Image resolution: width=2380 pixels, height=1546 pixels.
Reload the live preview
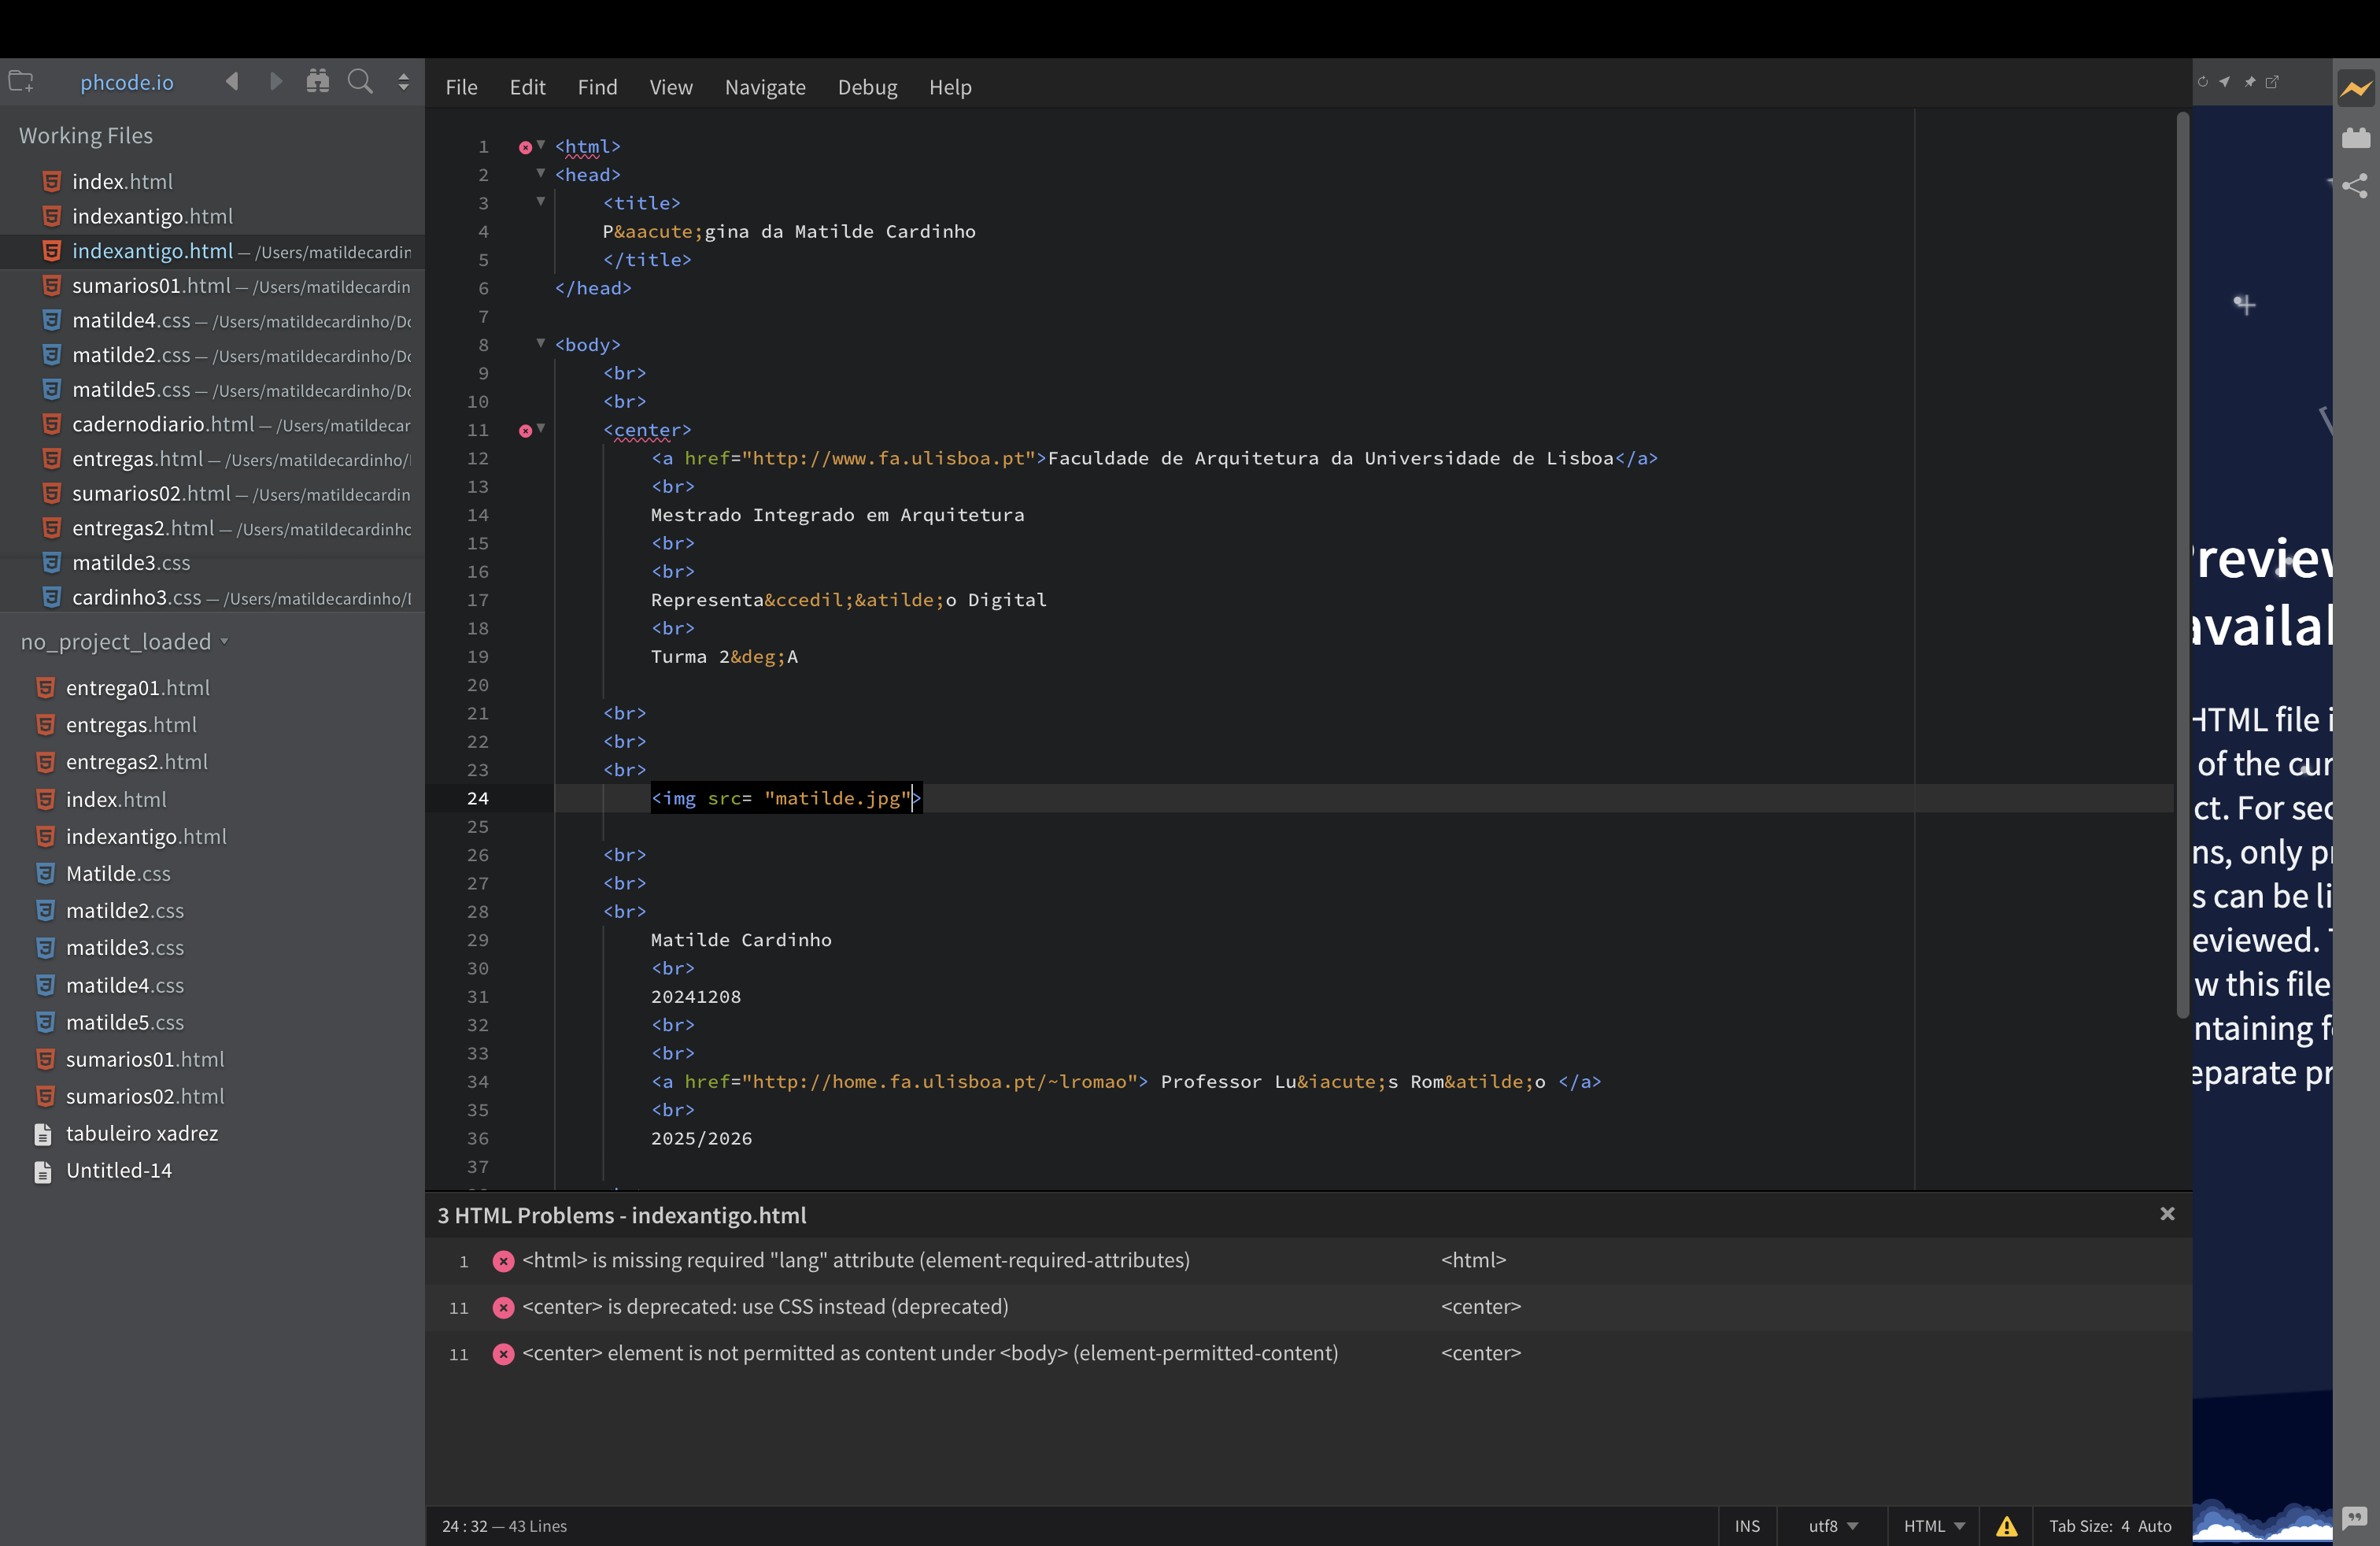(x=2202, y=82)
